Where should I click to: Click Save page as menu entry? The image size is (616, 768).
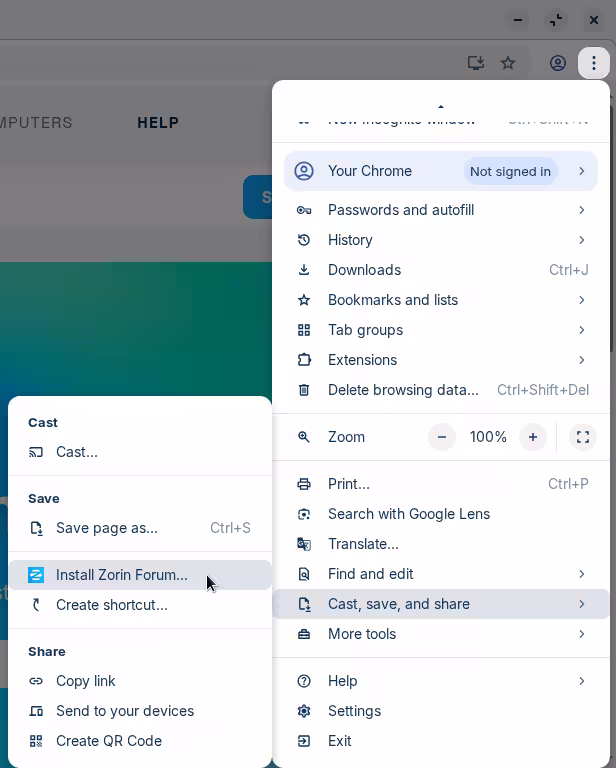pos(106,528)
